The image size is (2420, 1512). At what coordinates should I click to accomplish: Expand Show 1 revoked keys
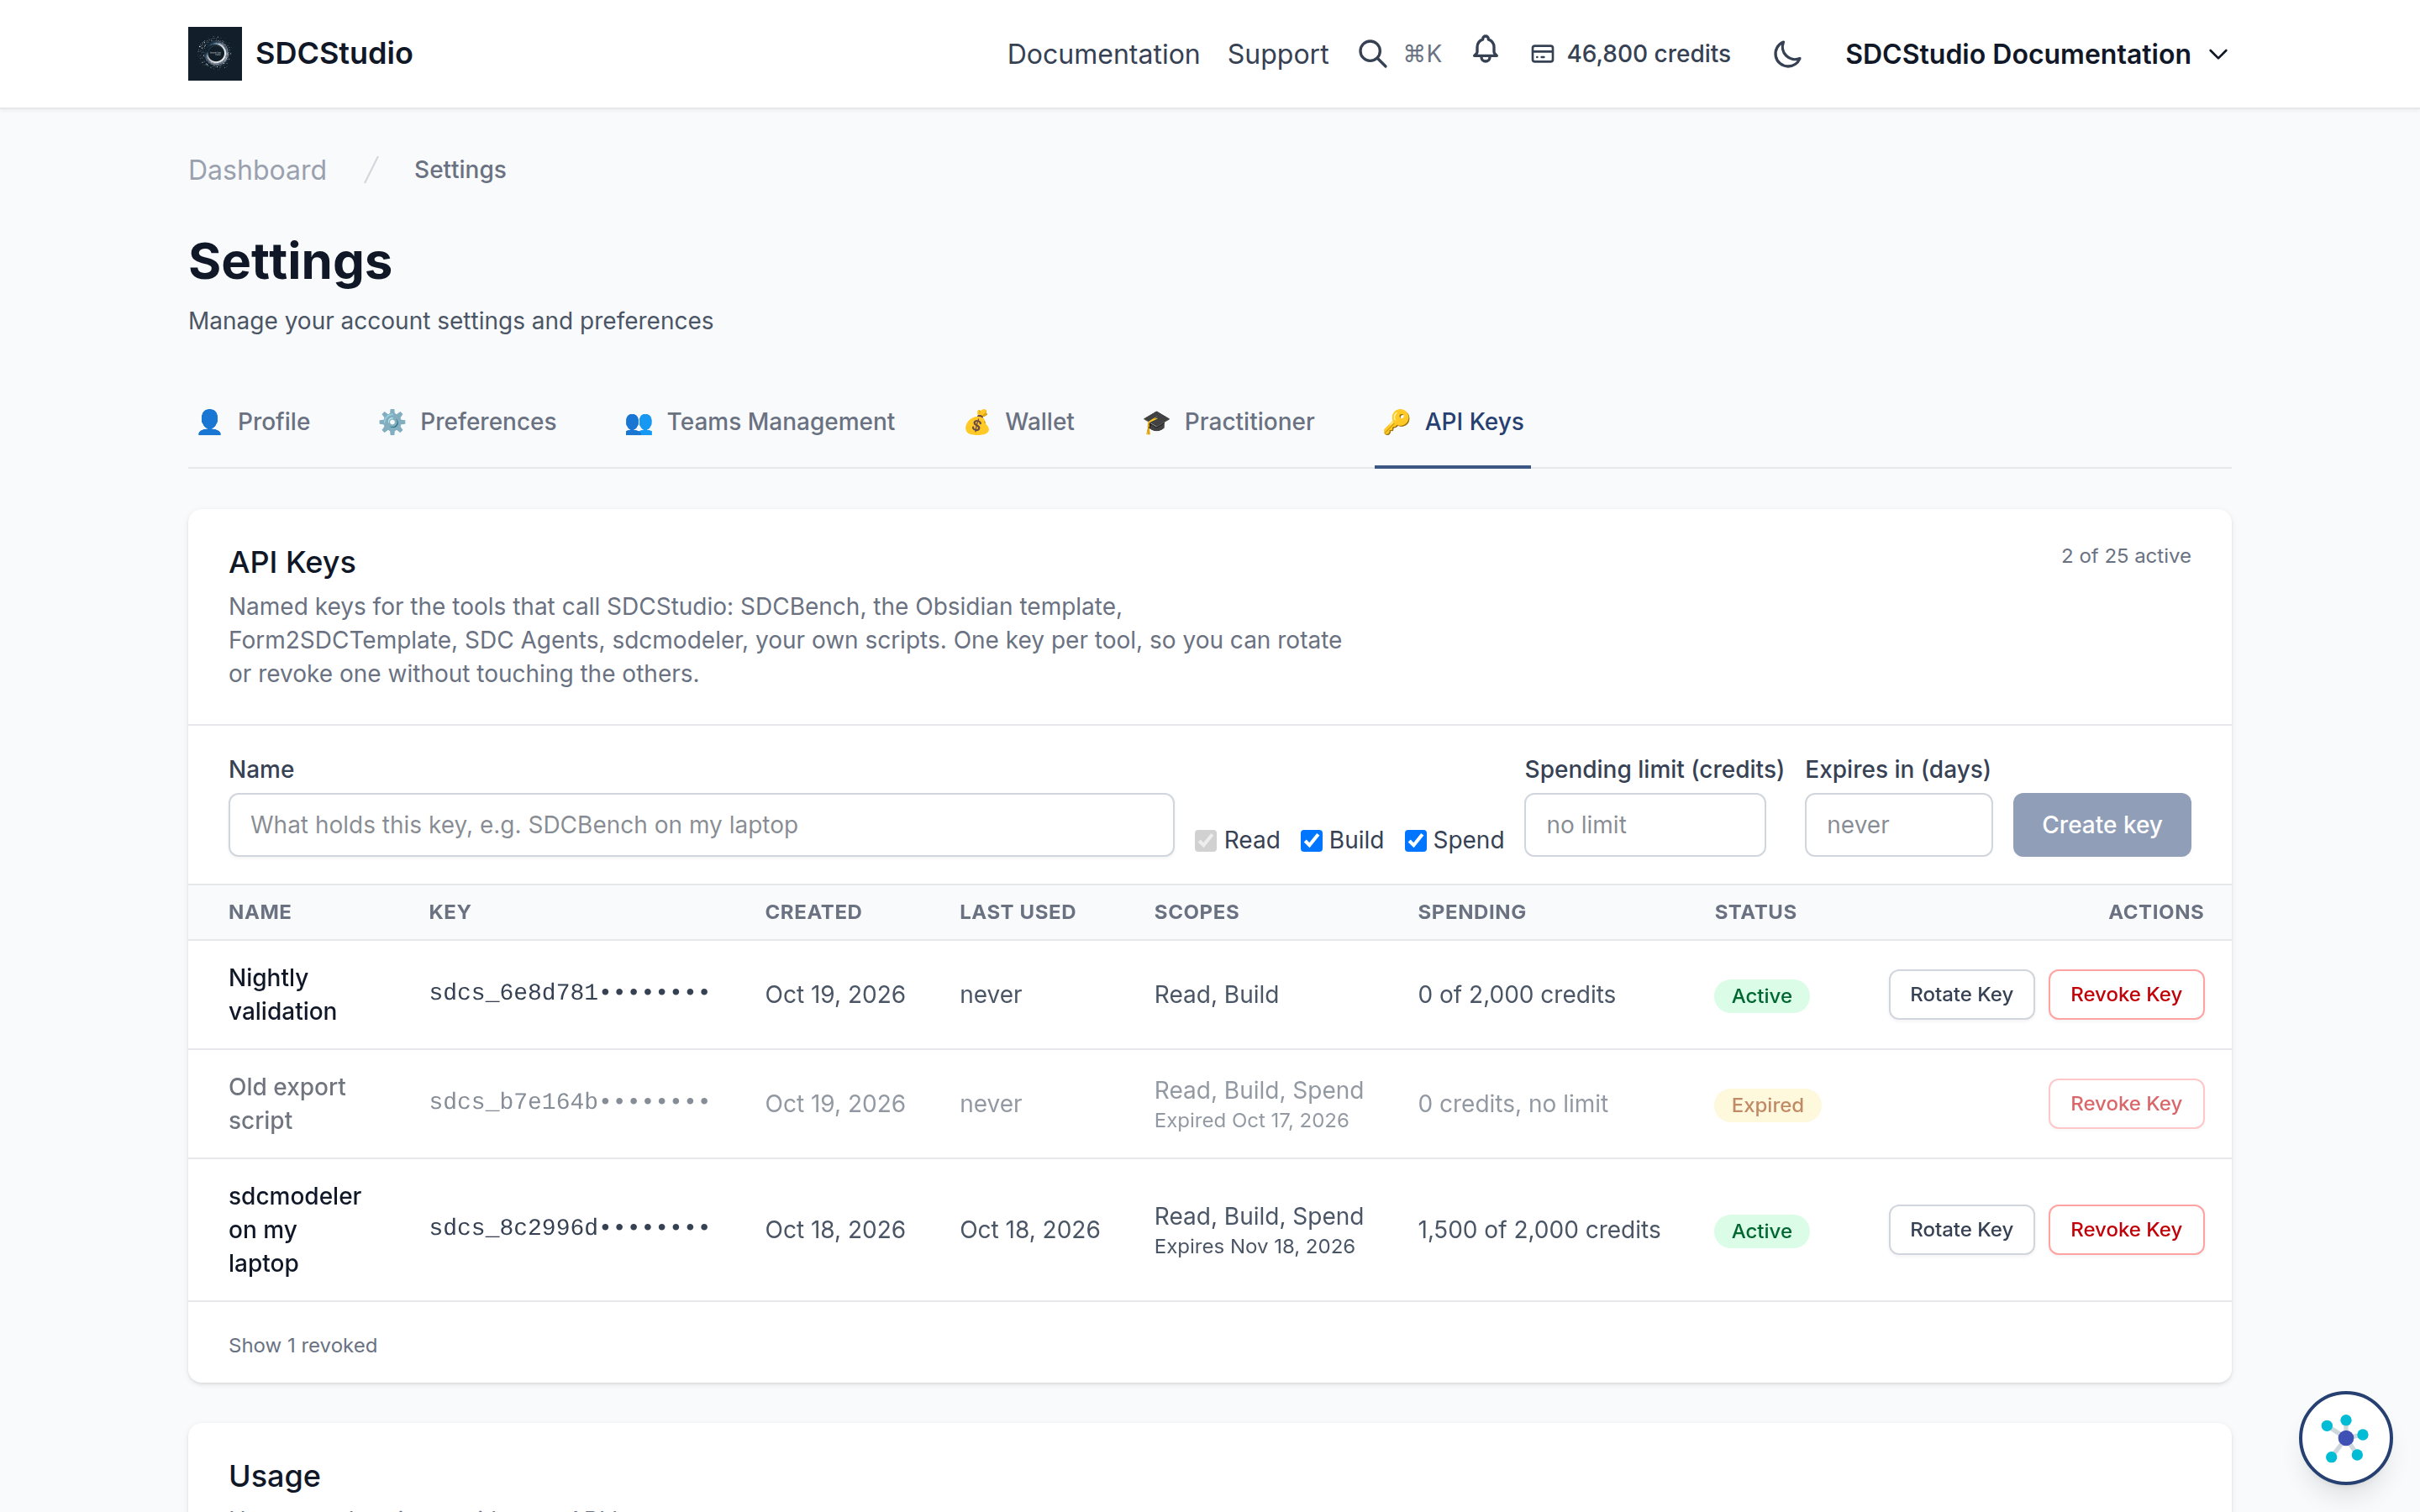click(303, 1345)
